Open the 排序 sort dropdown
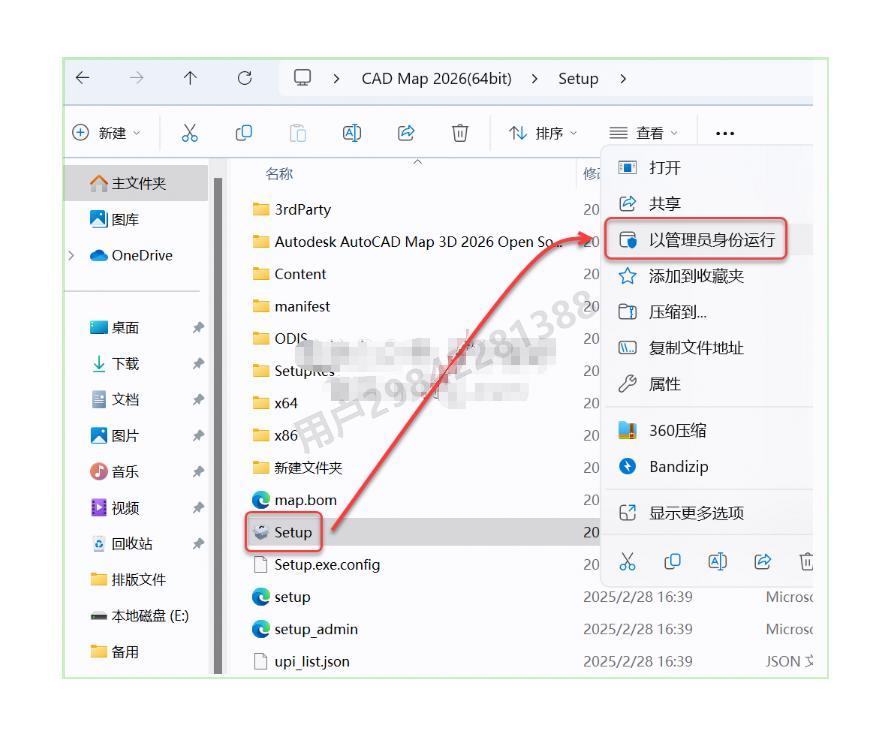The height and width of the screenshot is (736, 891). point(543,133)
